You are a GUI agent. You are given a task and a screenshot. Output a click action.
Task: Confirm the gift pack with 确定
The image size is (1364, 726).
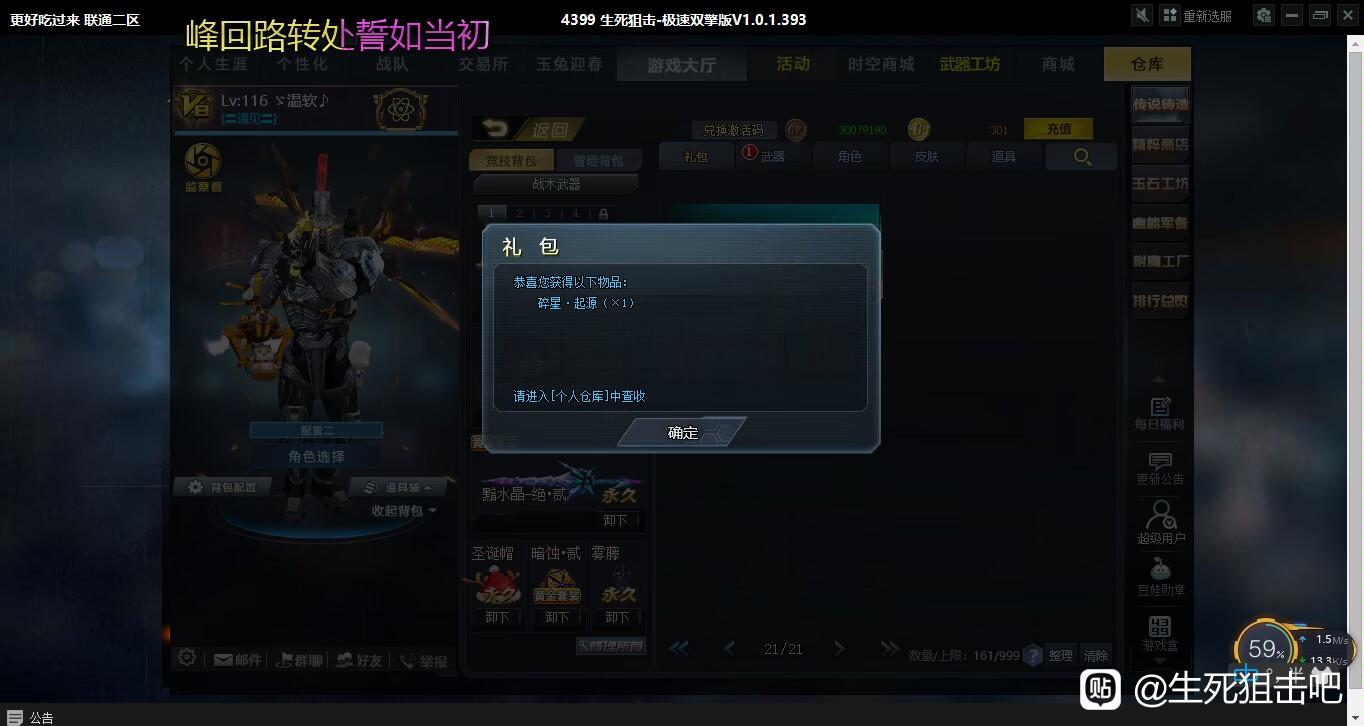[683, 432]
